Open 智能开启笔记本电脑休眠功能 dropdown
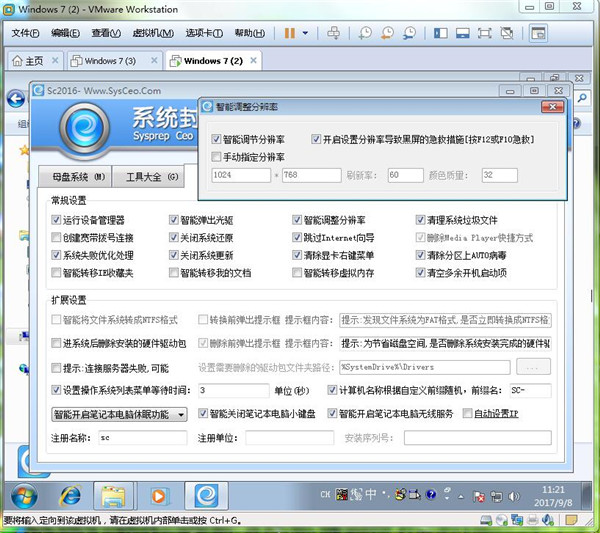 [119, 414]
